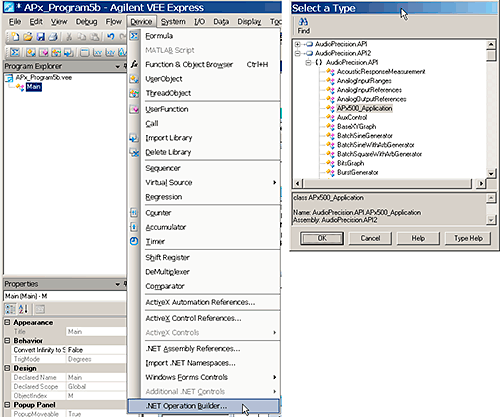Click the Delete Library icon in Device menu
Image resolution: width=500 pixels, height=417 pixels.
(134, 152)
